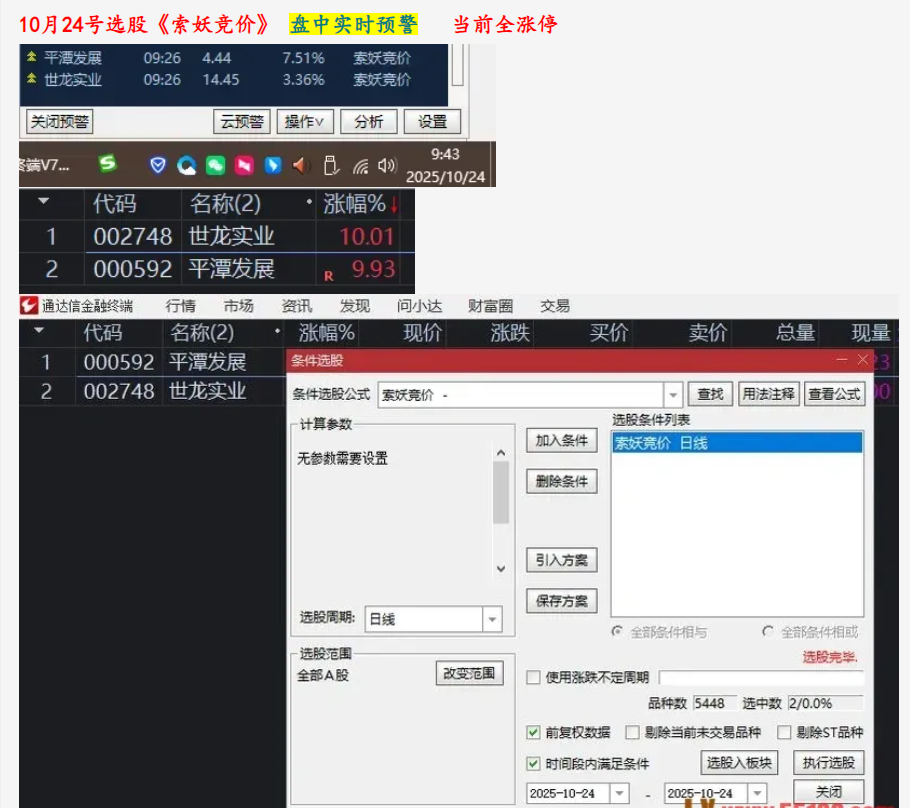Open the 操作 dropdown in the alert panel

(304, 122)
